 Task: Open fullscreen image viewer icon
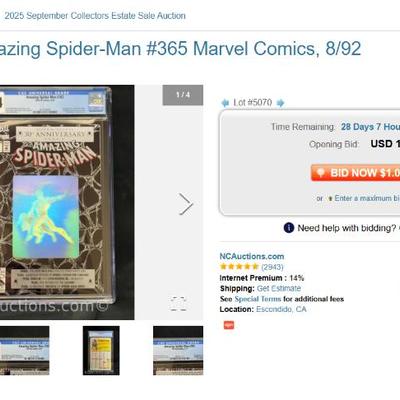pyautogui.click(x=178, y=304)
